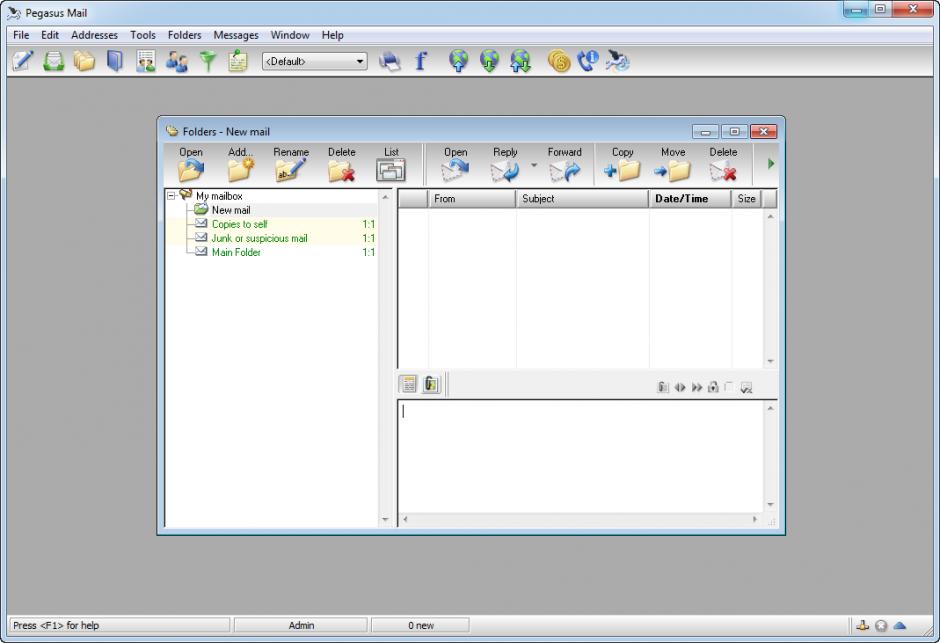The height and width of the screenshot is (643, 940).
Task: Open the distribution lists icon
Action: click(146, 61)
